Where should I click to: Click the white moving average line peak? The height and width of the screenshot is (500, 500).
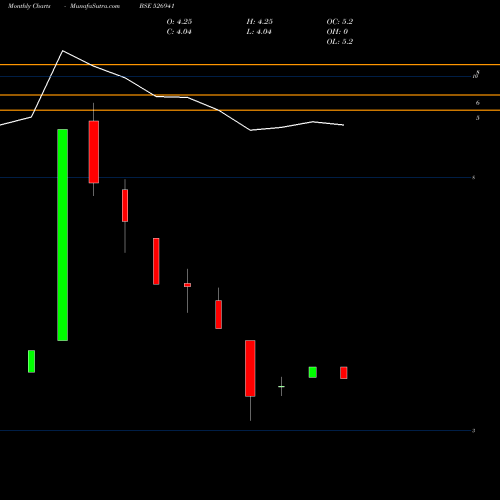(63, 51)
